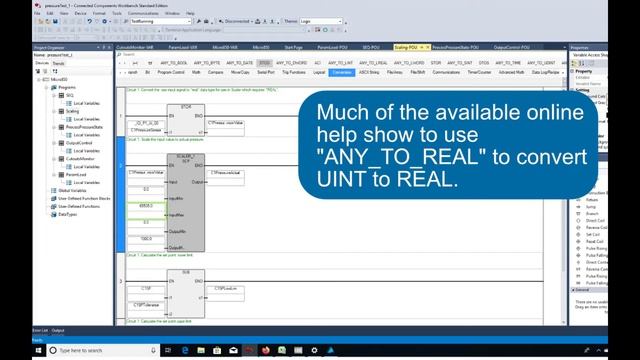Select the SUB block on rung 3

click(186, 293)
